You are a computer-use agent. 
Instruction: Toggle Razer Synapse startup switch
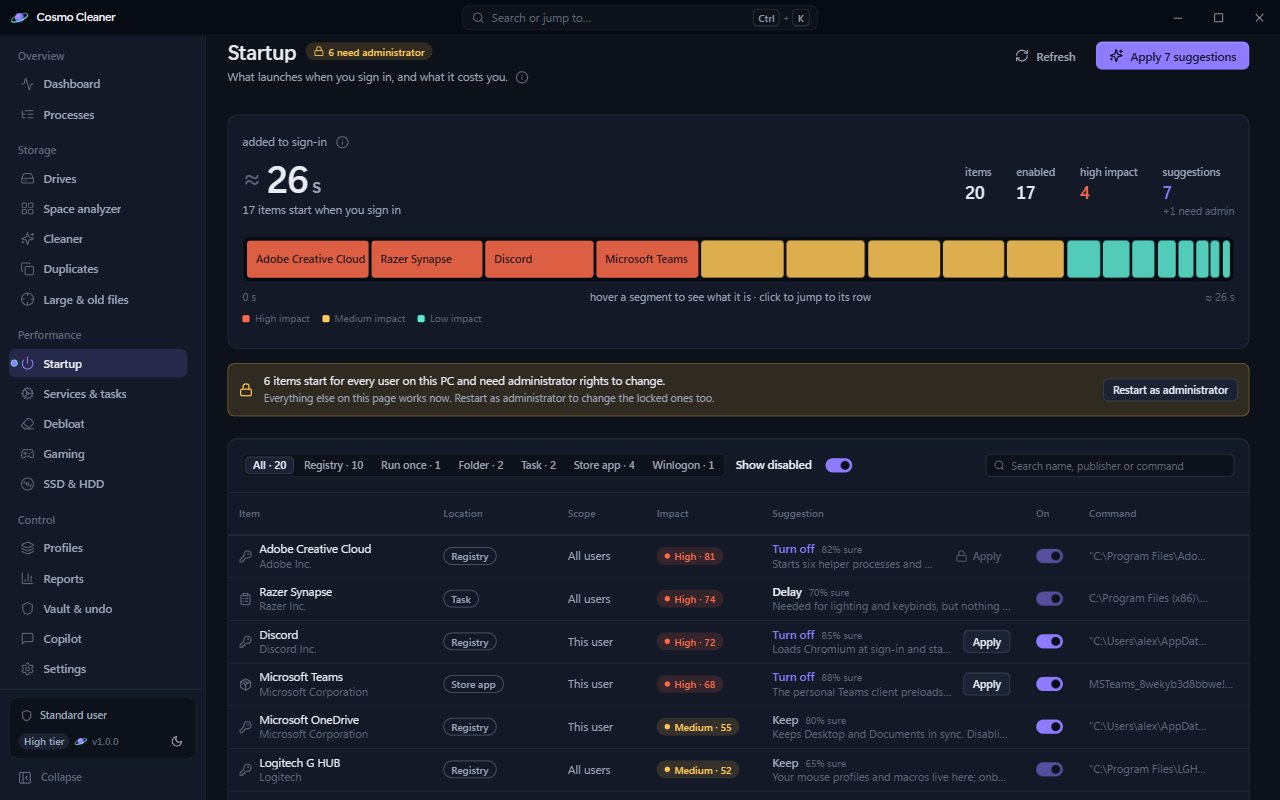point(1050,599)
